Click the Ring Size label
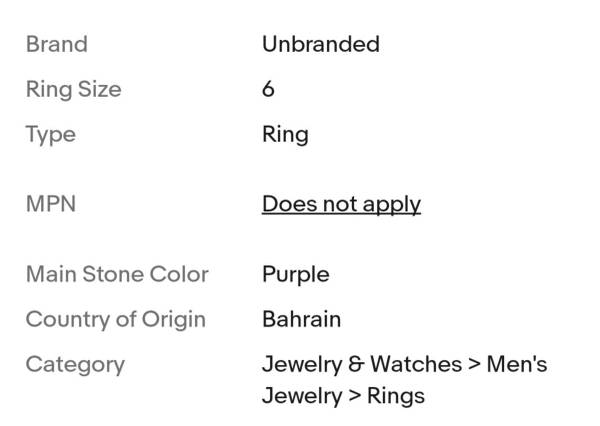 click(73, 89)
